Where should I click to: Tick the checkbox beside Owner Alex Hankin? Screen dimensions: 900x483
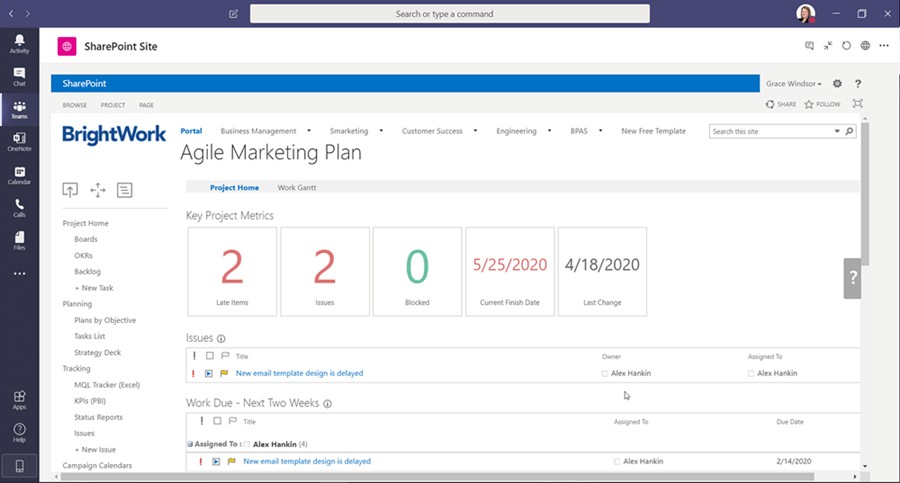[604, 374]
